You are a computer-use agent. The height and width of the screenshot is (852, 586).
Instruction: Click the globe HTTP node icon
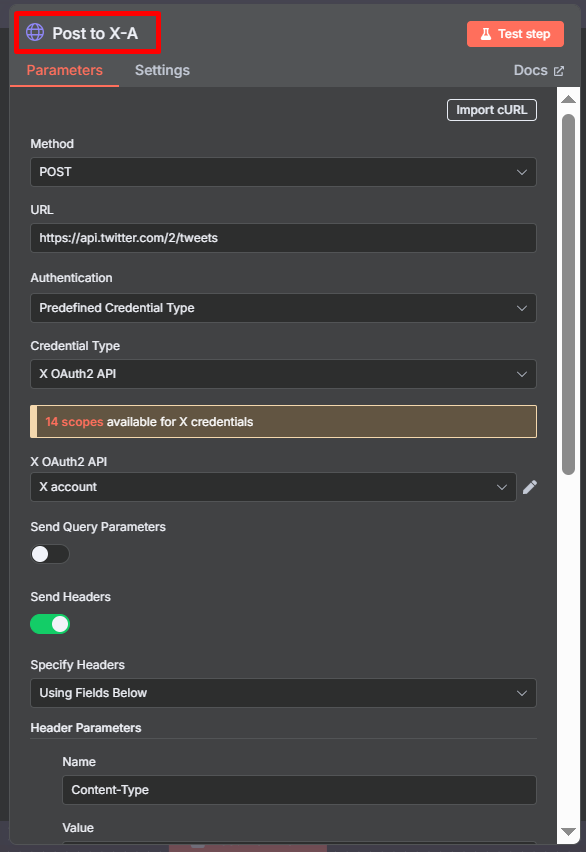tap(35, 33)
